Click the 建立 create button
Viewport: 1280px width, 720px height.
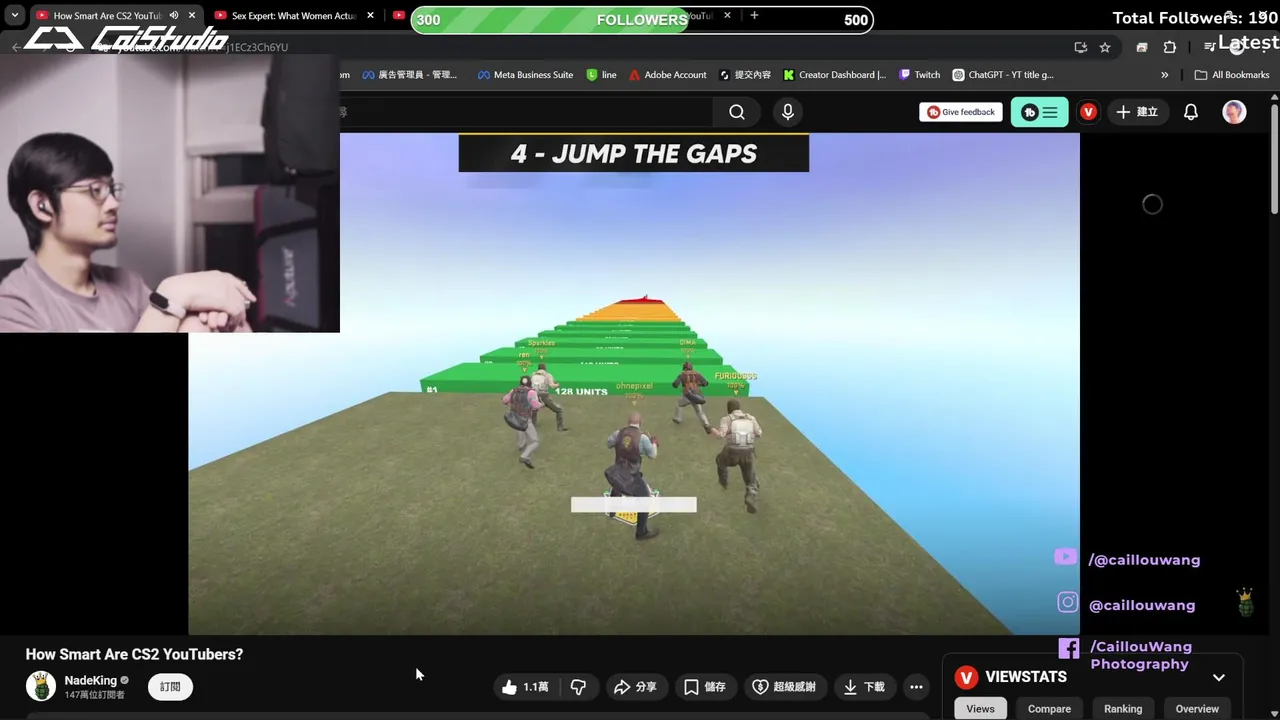click(1136, 112)
